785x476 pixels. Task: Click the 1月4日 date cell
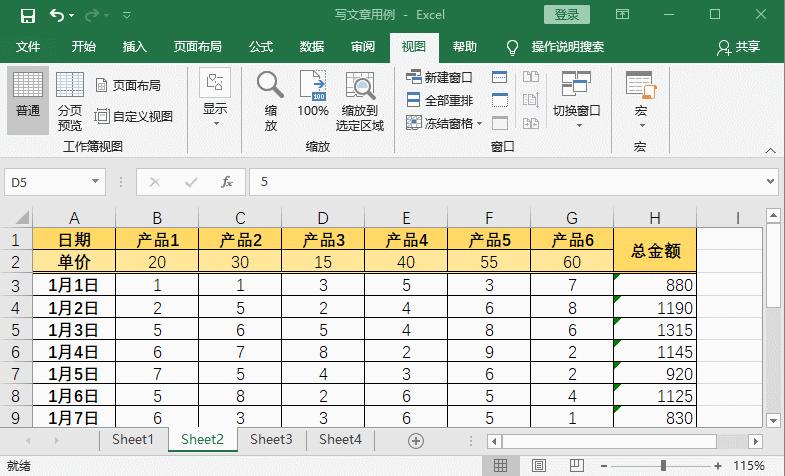[74, 352]
